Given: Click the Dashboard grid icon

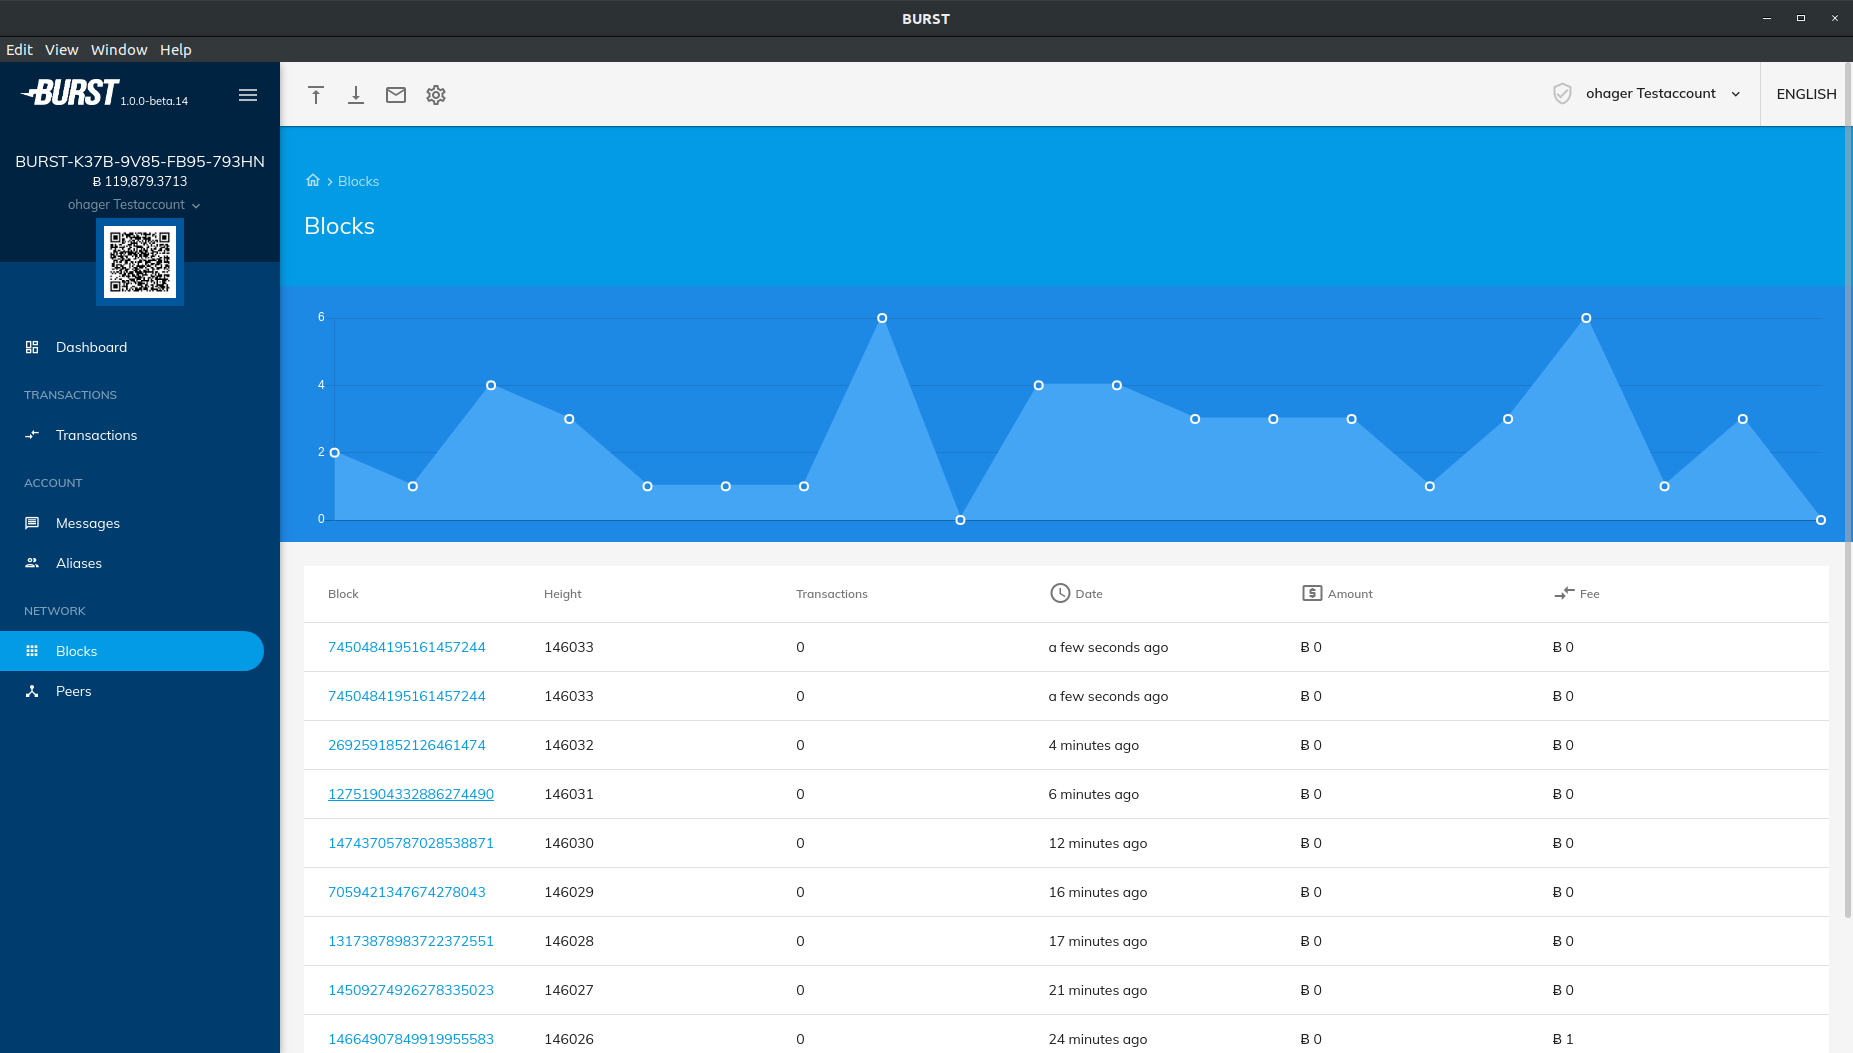Looking at the screenshot, I should (32, 347).
